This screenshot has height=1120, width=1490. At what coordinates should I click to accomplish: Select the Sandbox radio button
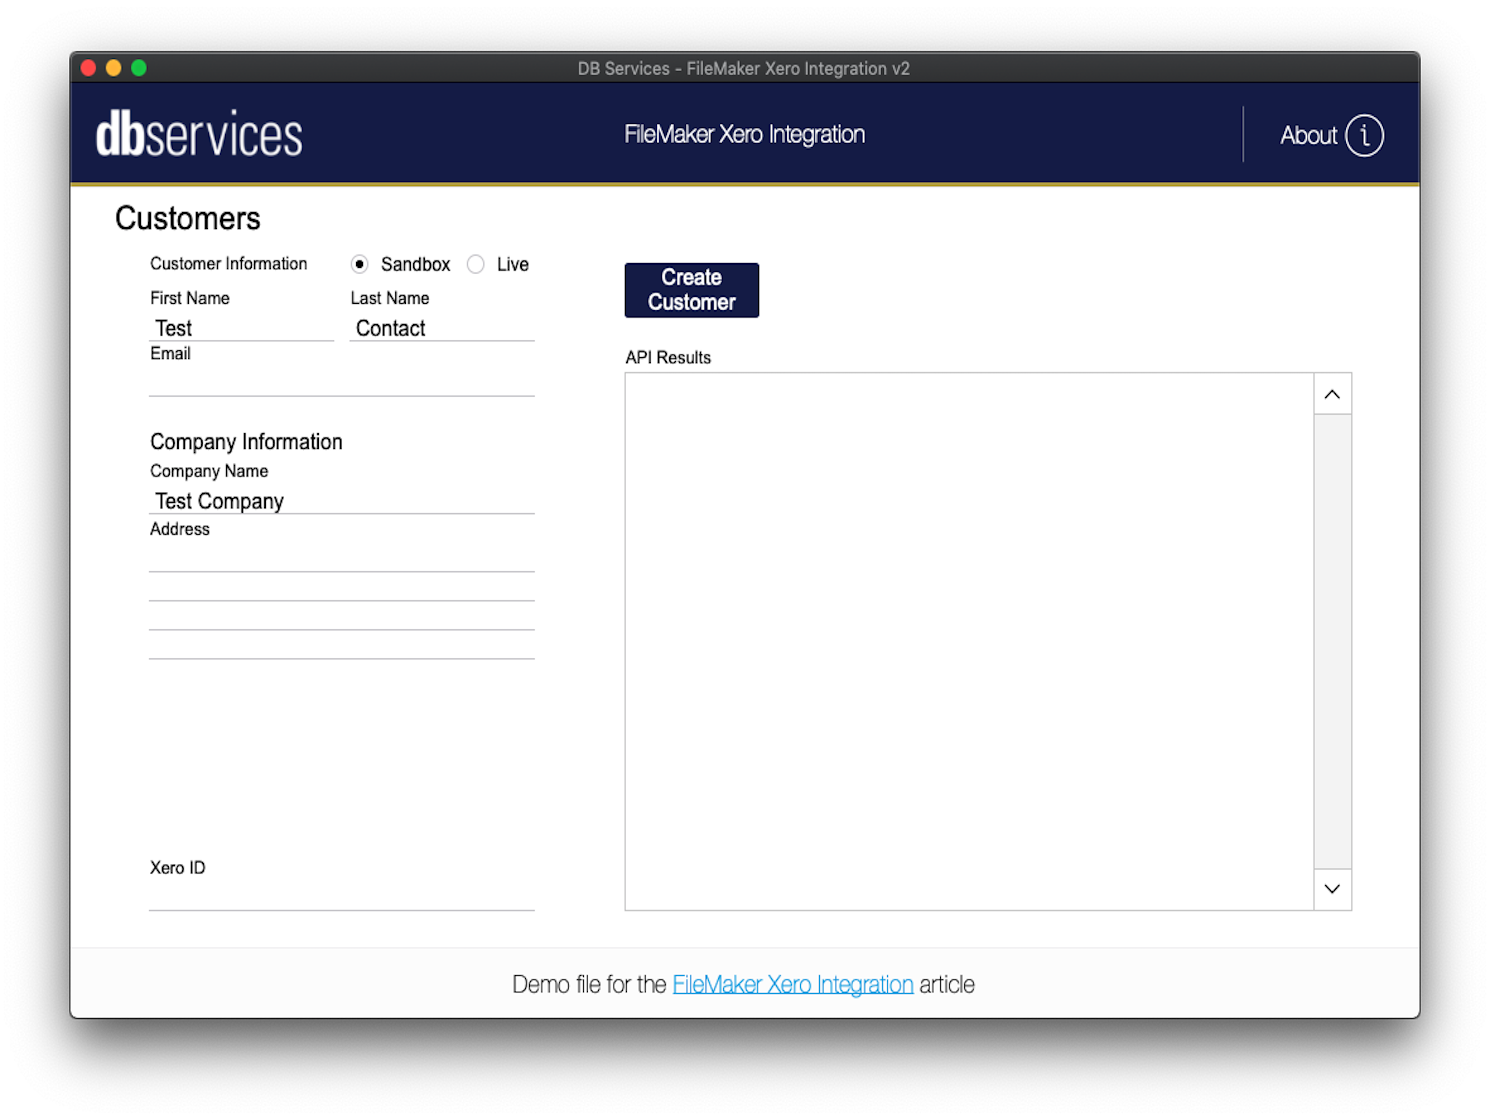click(360, 264)
